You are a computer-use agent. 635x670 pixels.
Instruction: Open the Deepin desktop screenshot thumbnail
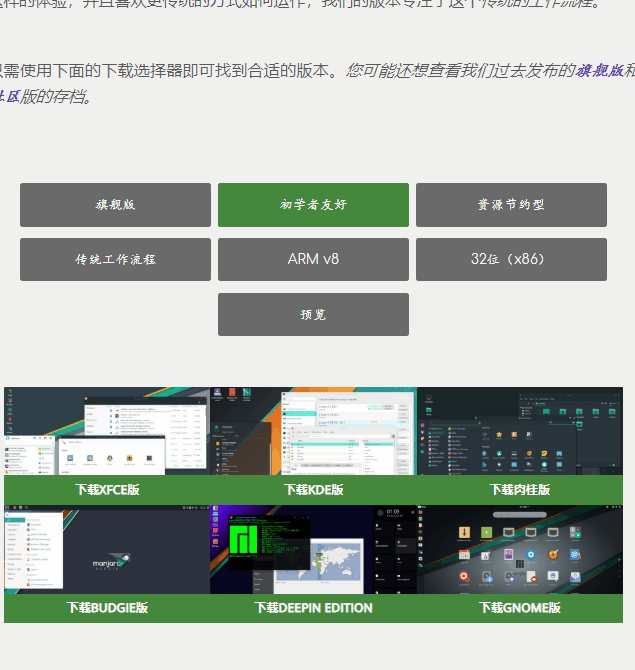click(x=314, y=550)
